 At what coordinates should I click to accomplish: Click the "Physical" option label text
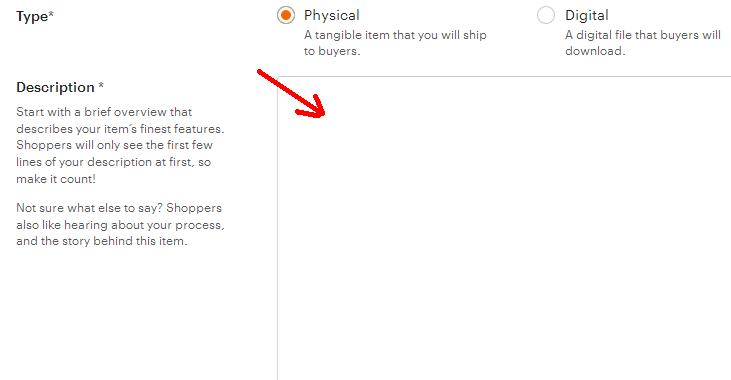point(331,15)
